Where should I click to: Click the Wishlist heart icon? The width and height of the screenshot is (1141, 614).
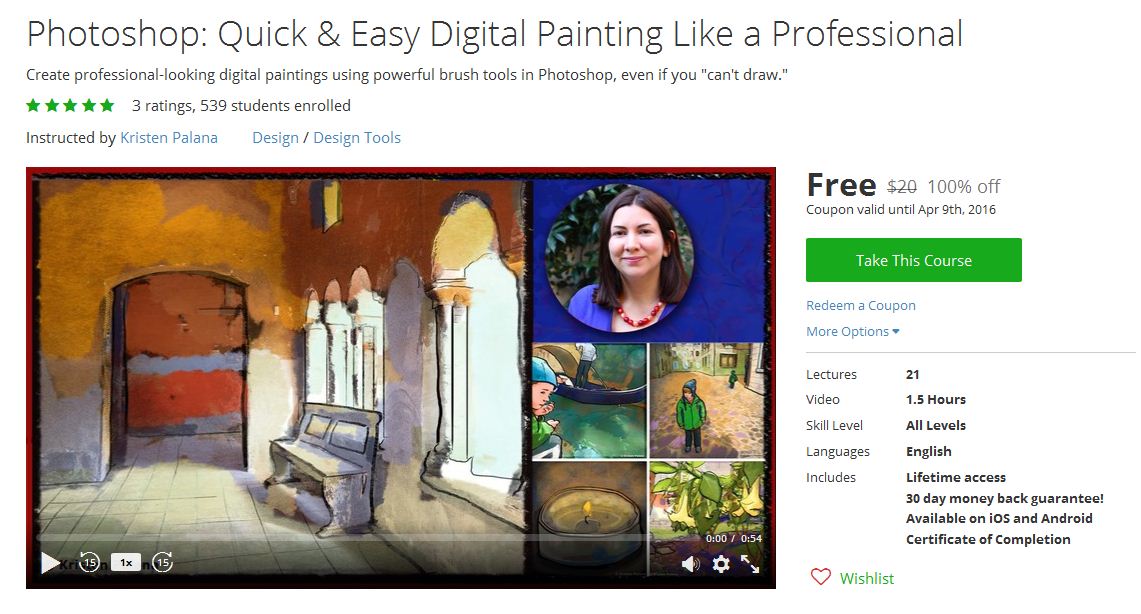pyautogui.click(x=821, y=578)
